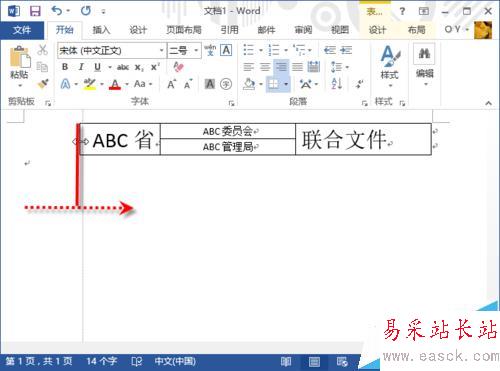
Task: Toggle underline formatting
Action: [97, 67]
